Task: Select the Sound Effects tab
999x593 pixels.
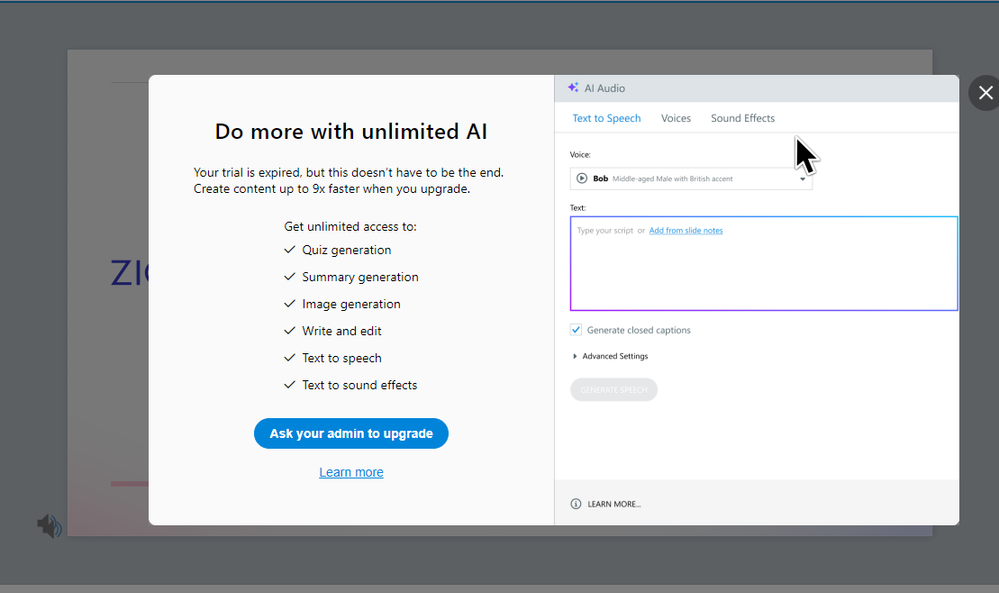Action: pyautogui.click(x=742, y=118)
